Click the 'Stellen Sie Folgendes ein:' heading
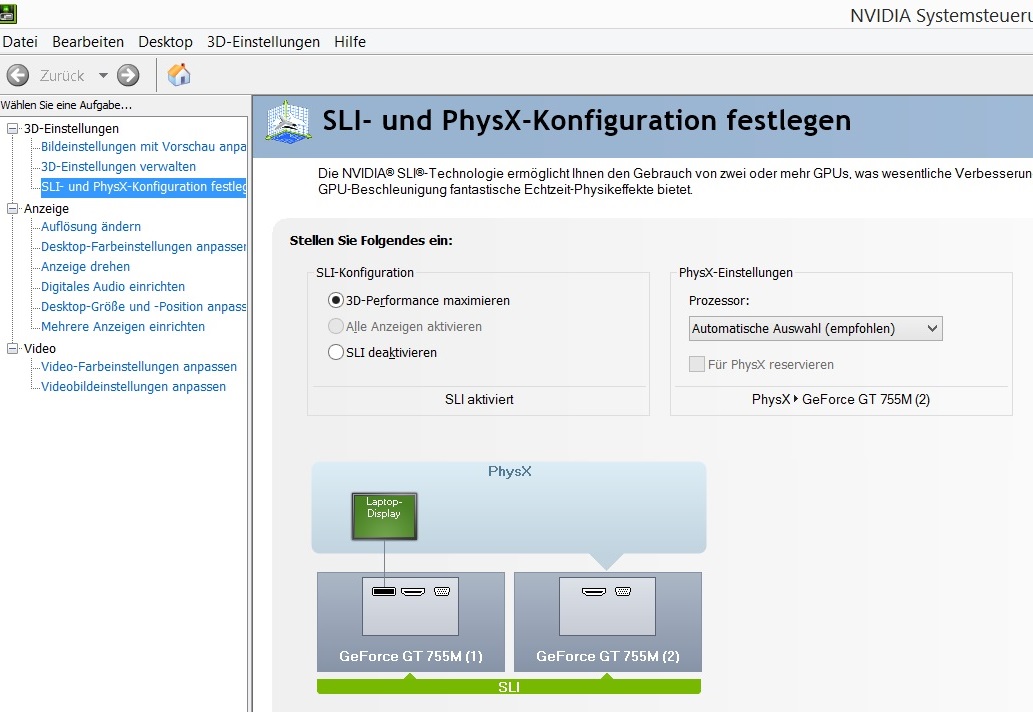 tap(371, 240)
